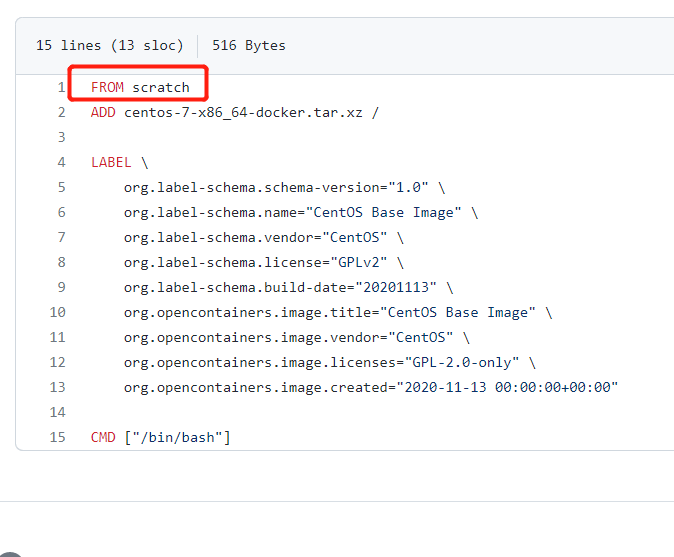
Task: Click line number 1
Action: [61, 87]
